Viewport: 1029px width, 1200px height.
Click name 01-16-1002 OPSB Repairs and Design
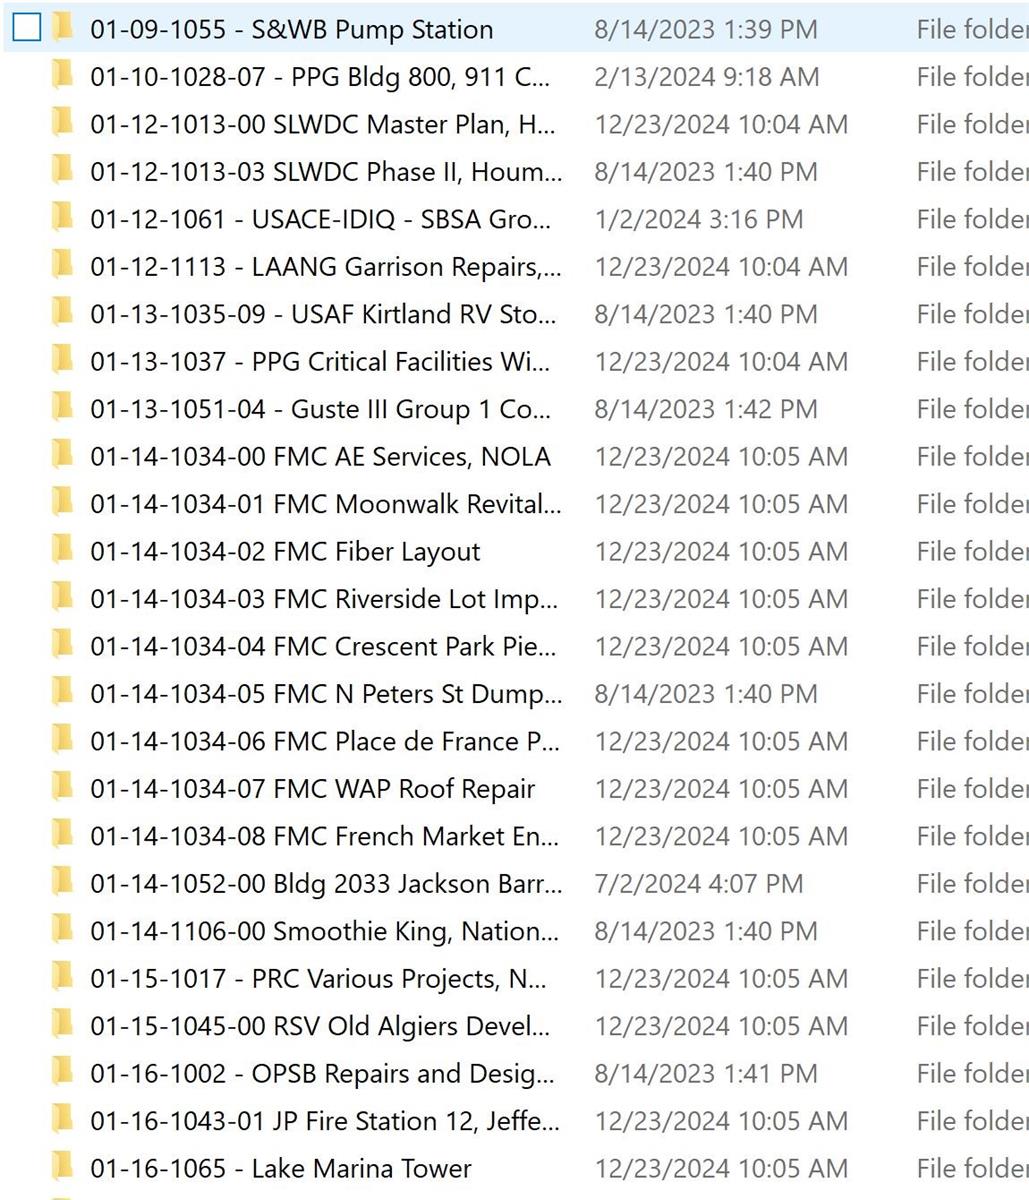pos(322,1074)
